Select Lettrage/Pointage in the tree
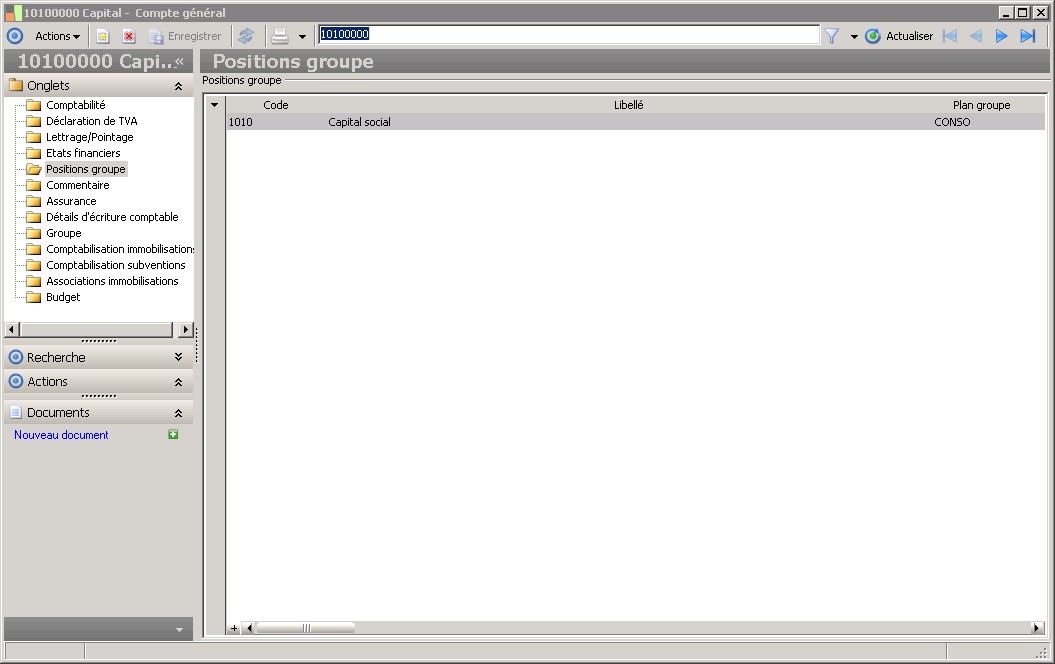This screenshot has height=664, width=1055. pos(89,137)
